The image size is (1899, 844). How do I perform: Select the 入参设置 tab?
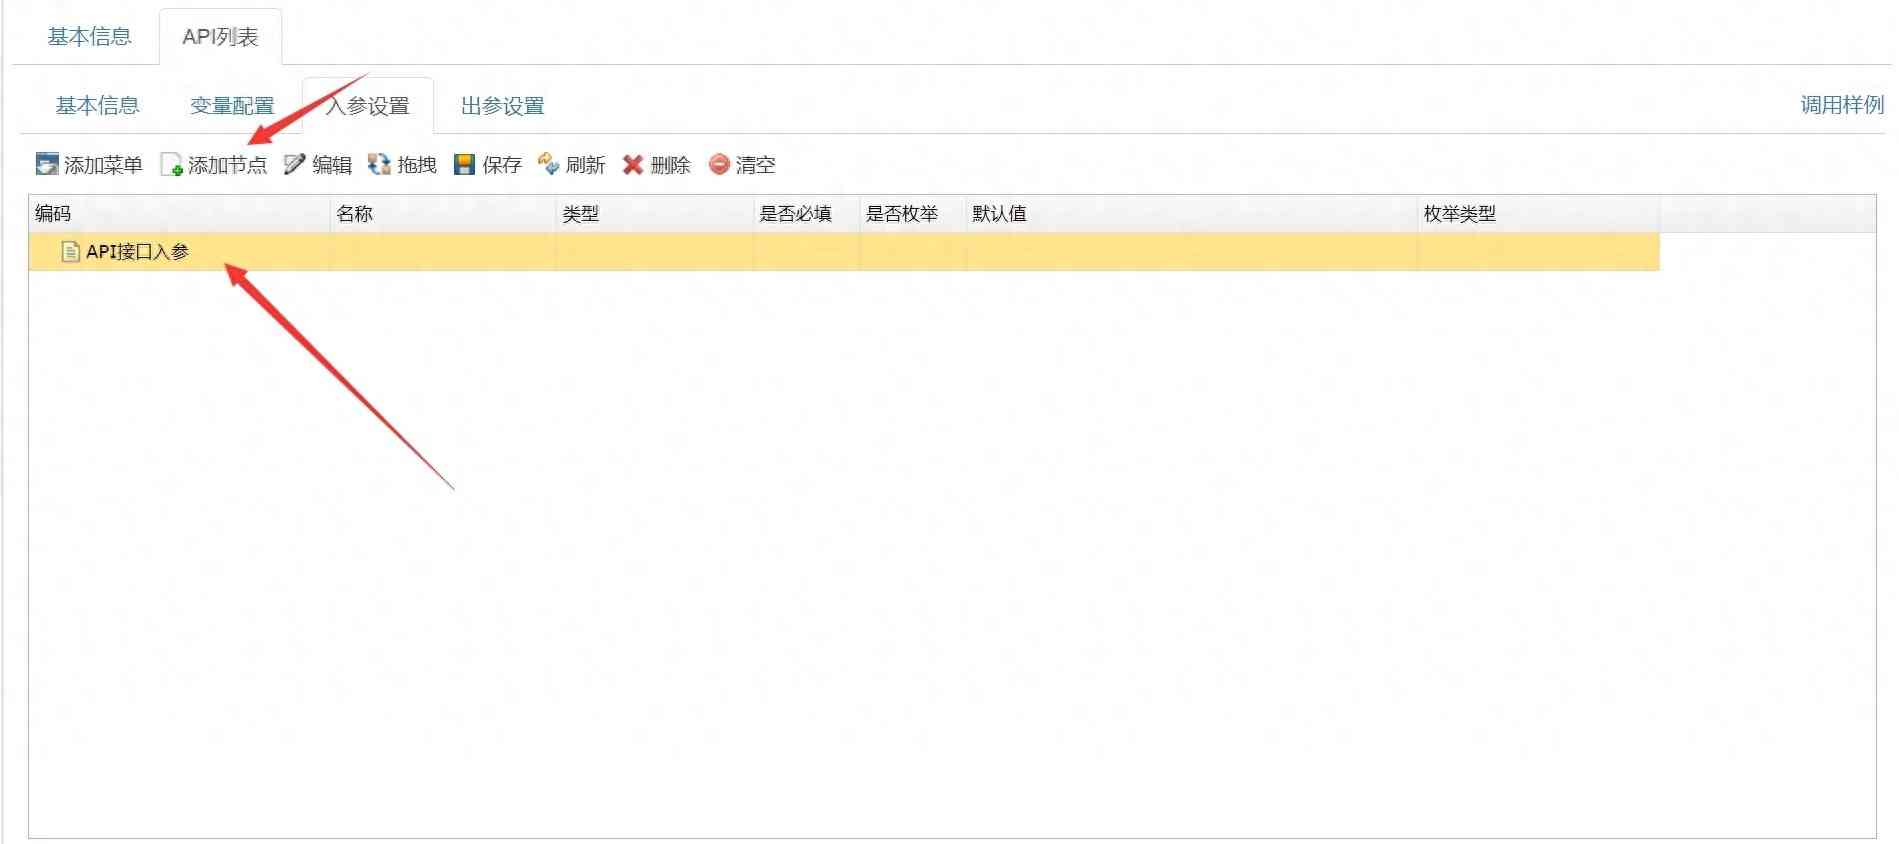coord(368,105)
